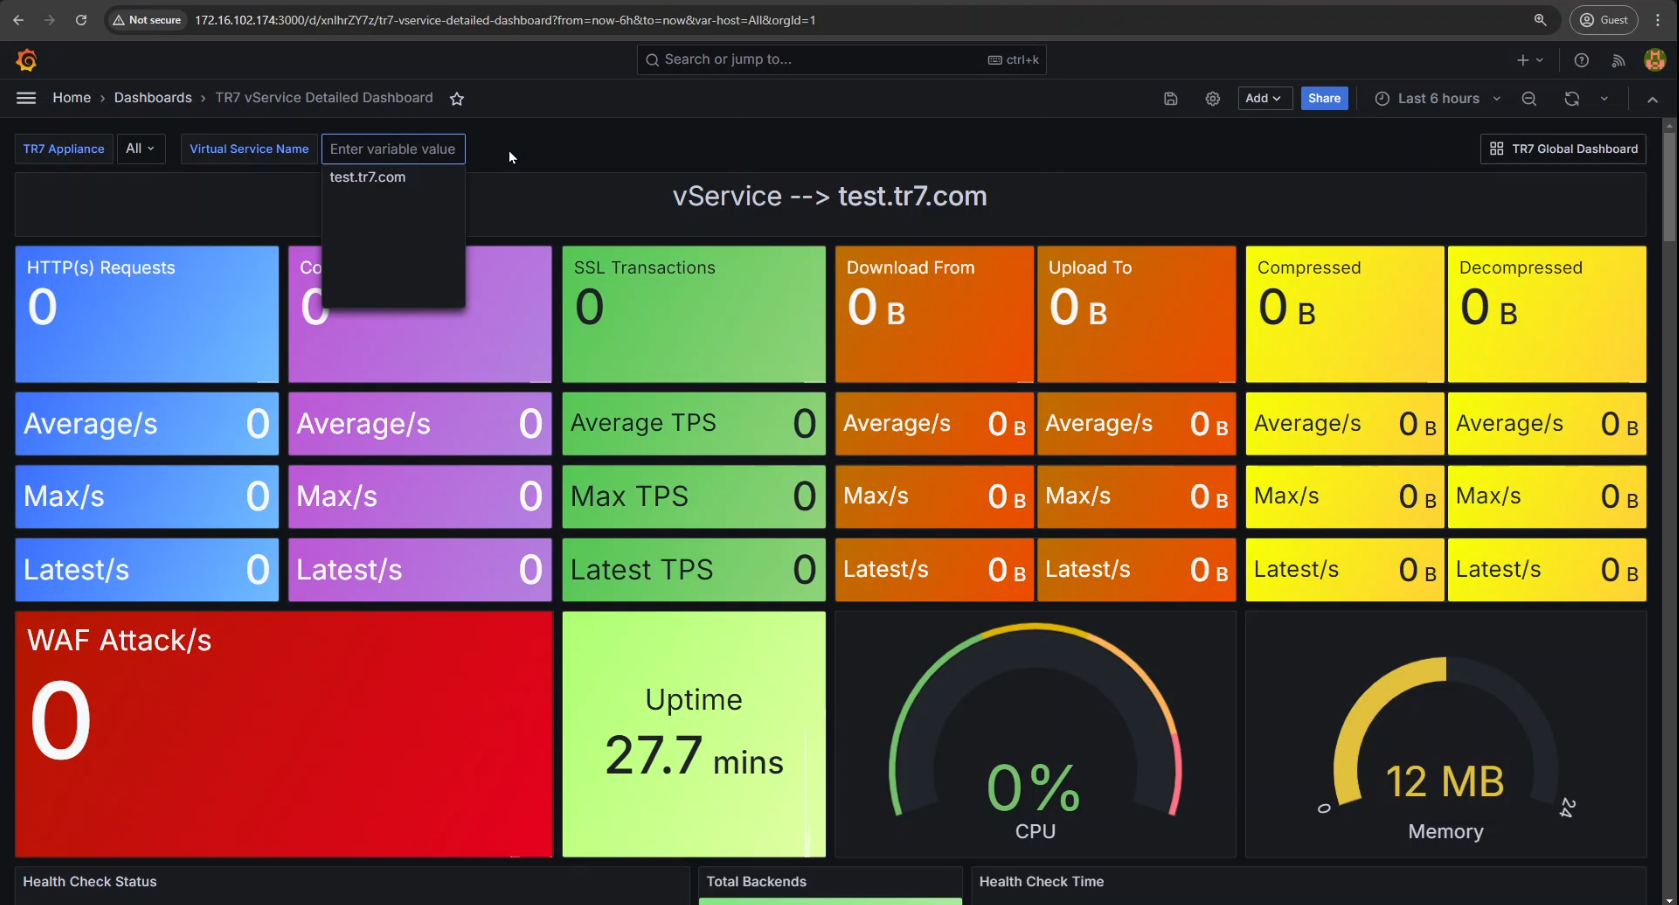Click the TR7 Appliance label
1679x905 pixels.
pyautogui.click(x=64, y=149)
